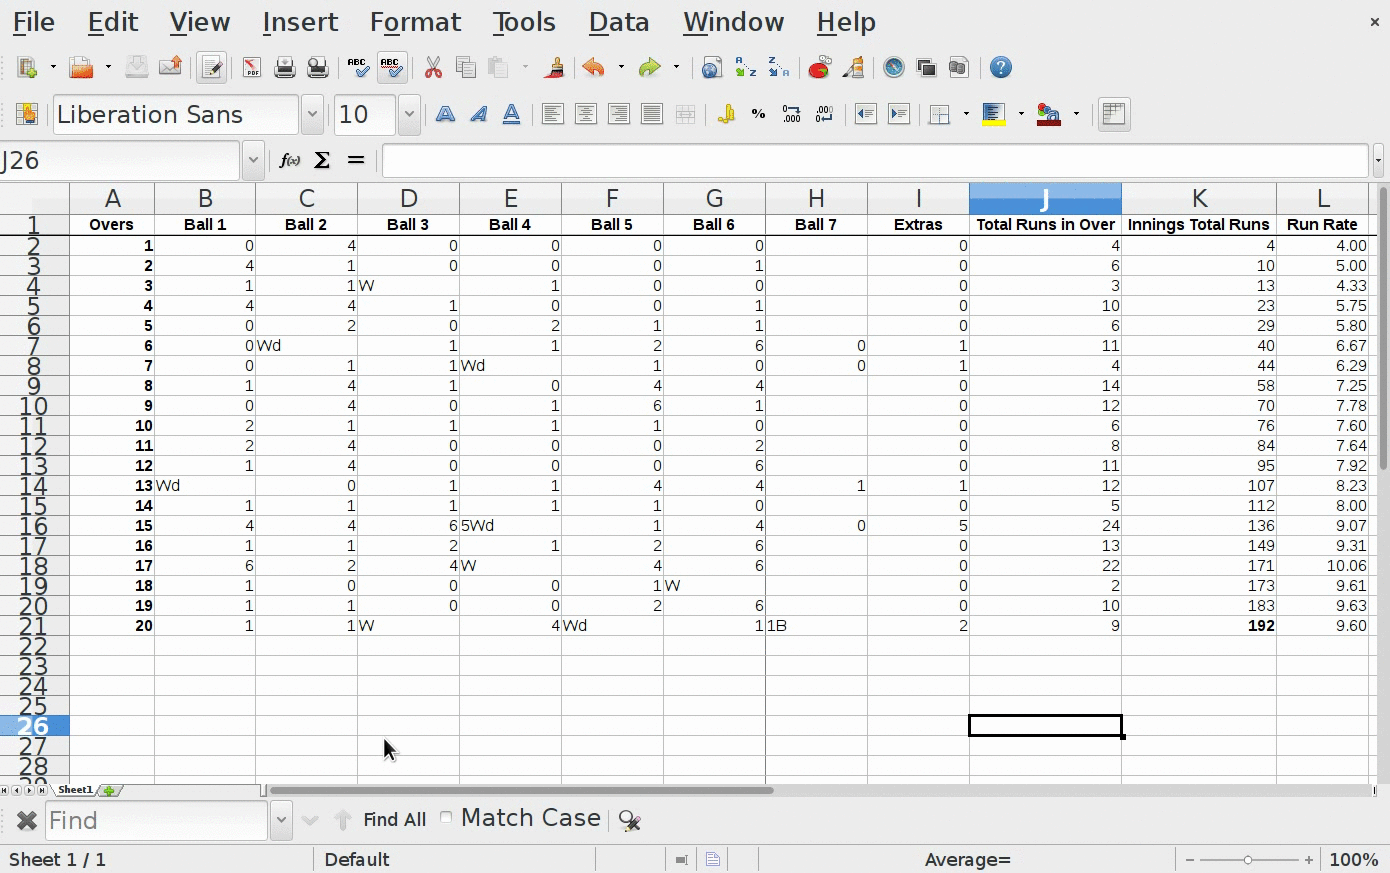Open background color dropdown arrow

point(1021,114)
